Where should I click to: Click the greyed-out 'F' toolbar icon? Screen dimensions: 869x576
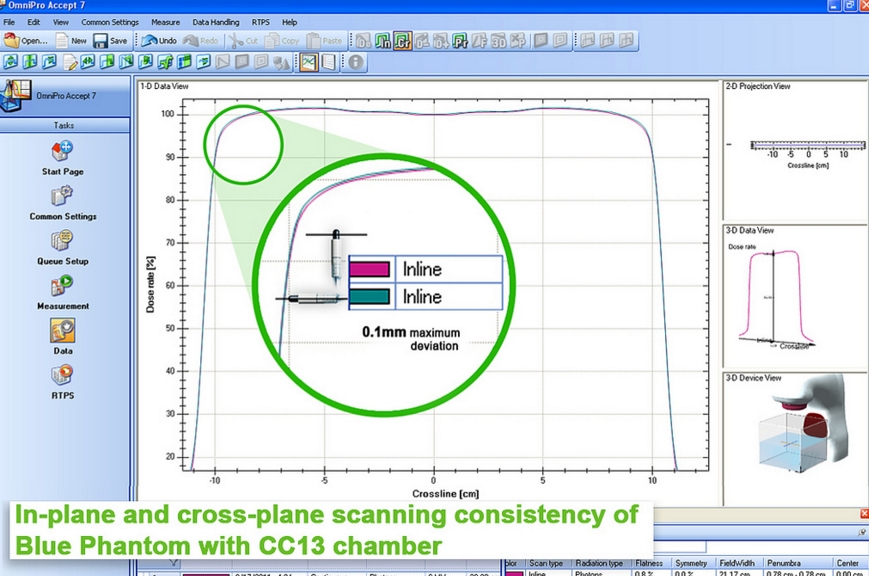pyautogui.click(x=479, y=41)
